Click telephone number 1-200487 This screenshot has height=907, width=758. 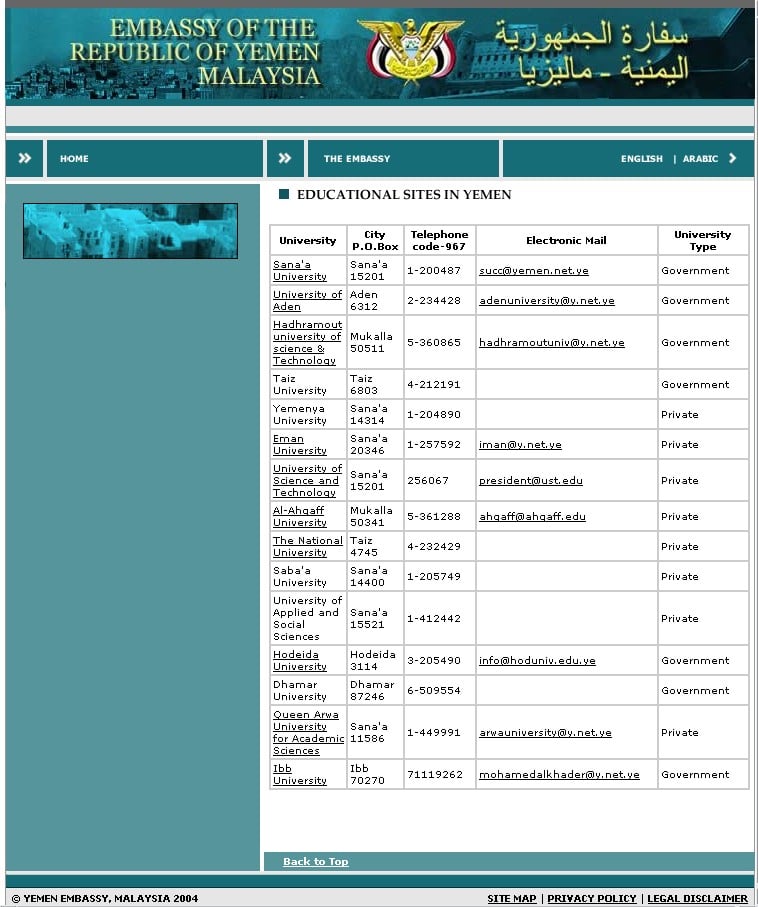pyautogui.click(x=433, y=271)
